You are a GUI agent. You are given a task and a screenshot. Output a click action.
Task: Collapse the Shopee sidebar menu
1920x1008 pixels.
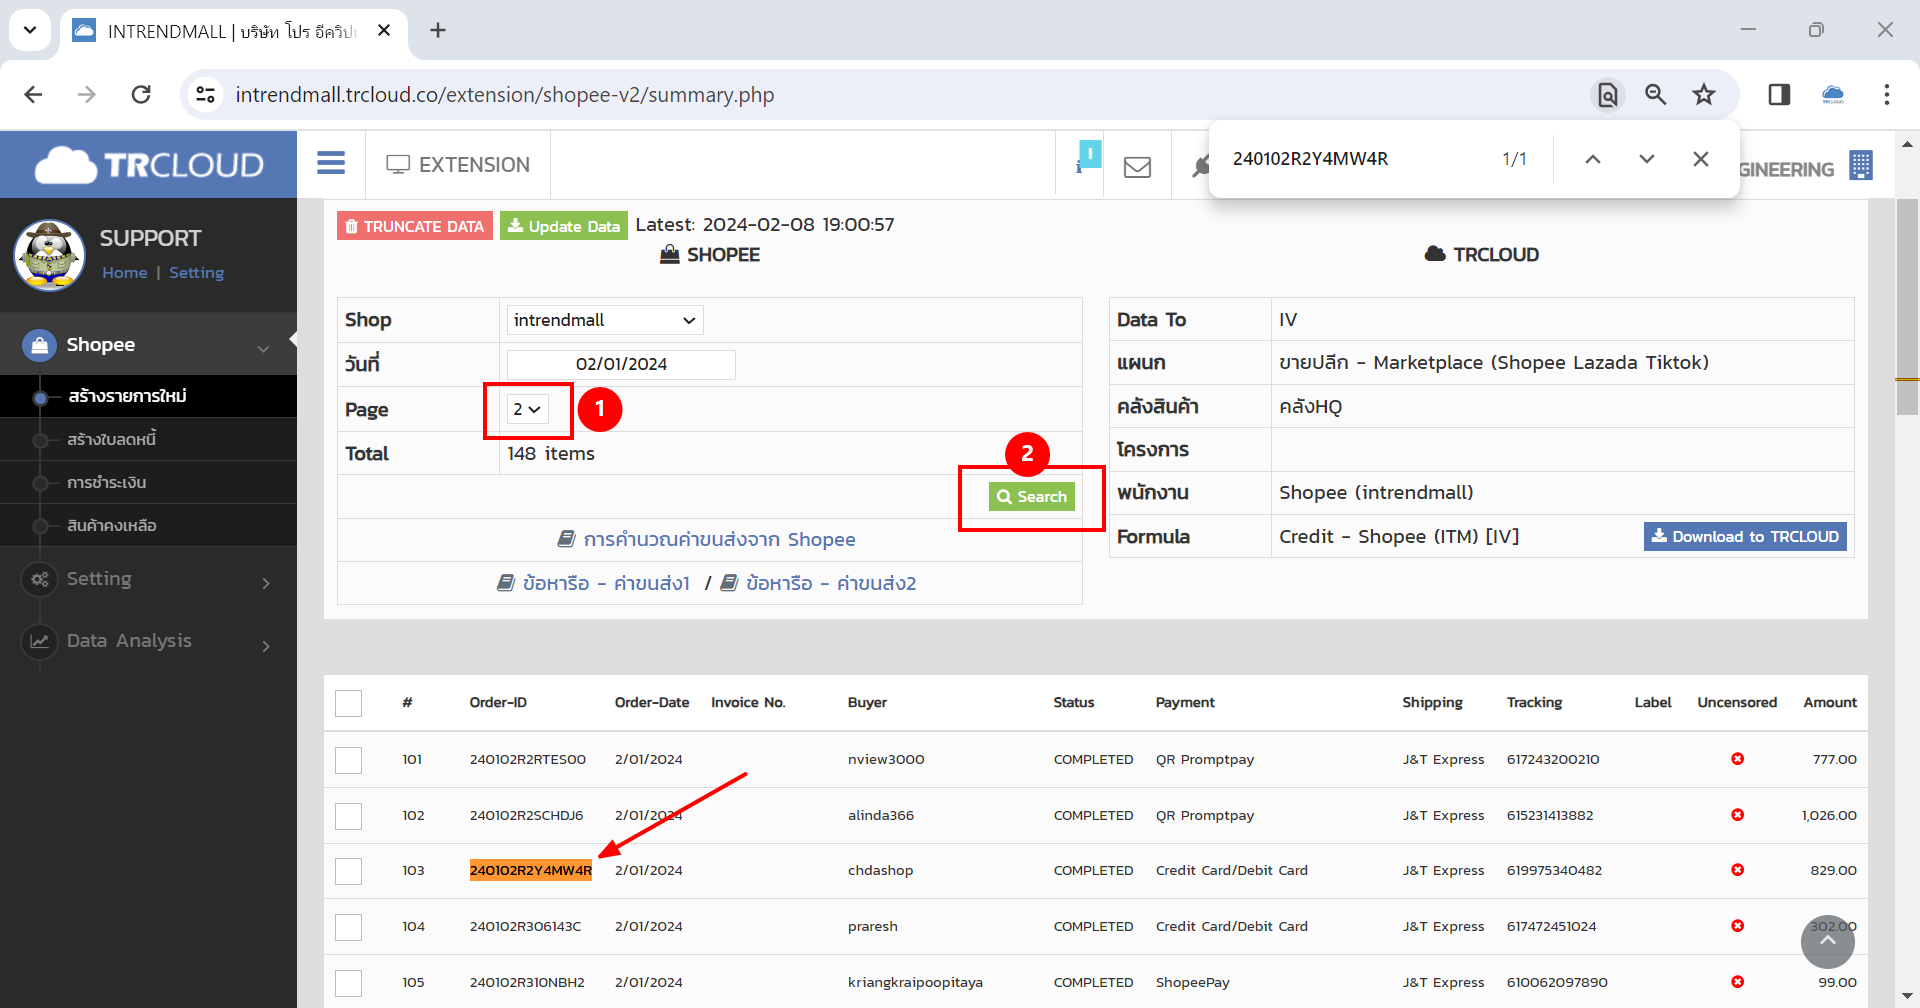[148, 345]
